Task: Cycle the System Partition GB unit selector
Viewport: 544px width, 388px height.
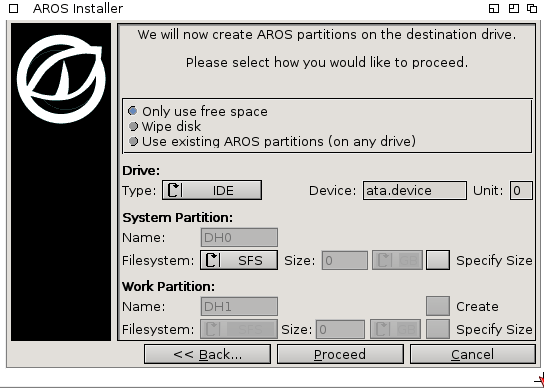Action: point(397,260)
